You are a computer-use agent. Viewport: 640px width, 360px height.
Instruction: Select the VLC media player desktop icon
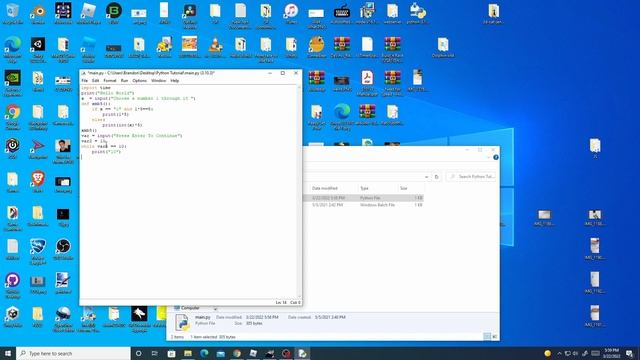[215, 47]
